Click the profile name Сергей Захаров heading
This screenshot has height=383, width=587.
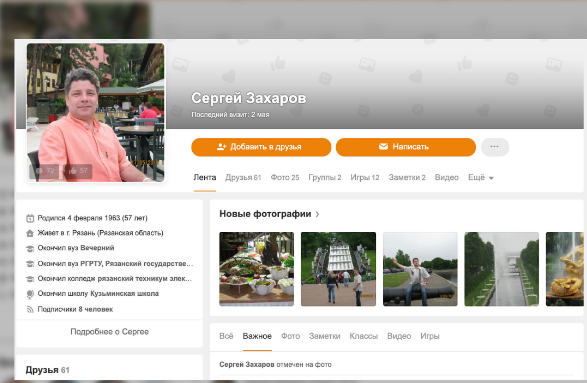(249, 98)
